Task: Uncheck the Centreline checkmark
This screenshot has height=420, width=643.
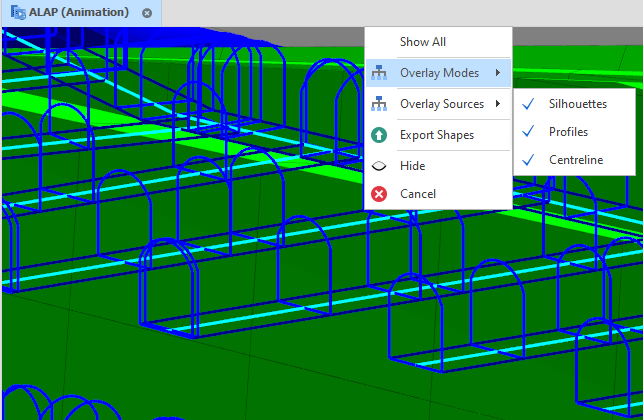Action: 529,160
